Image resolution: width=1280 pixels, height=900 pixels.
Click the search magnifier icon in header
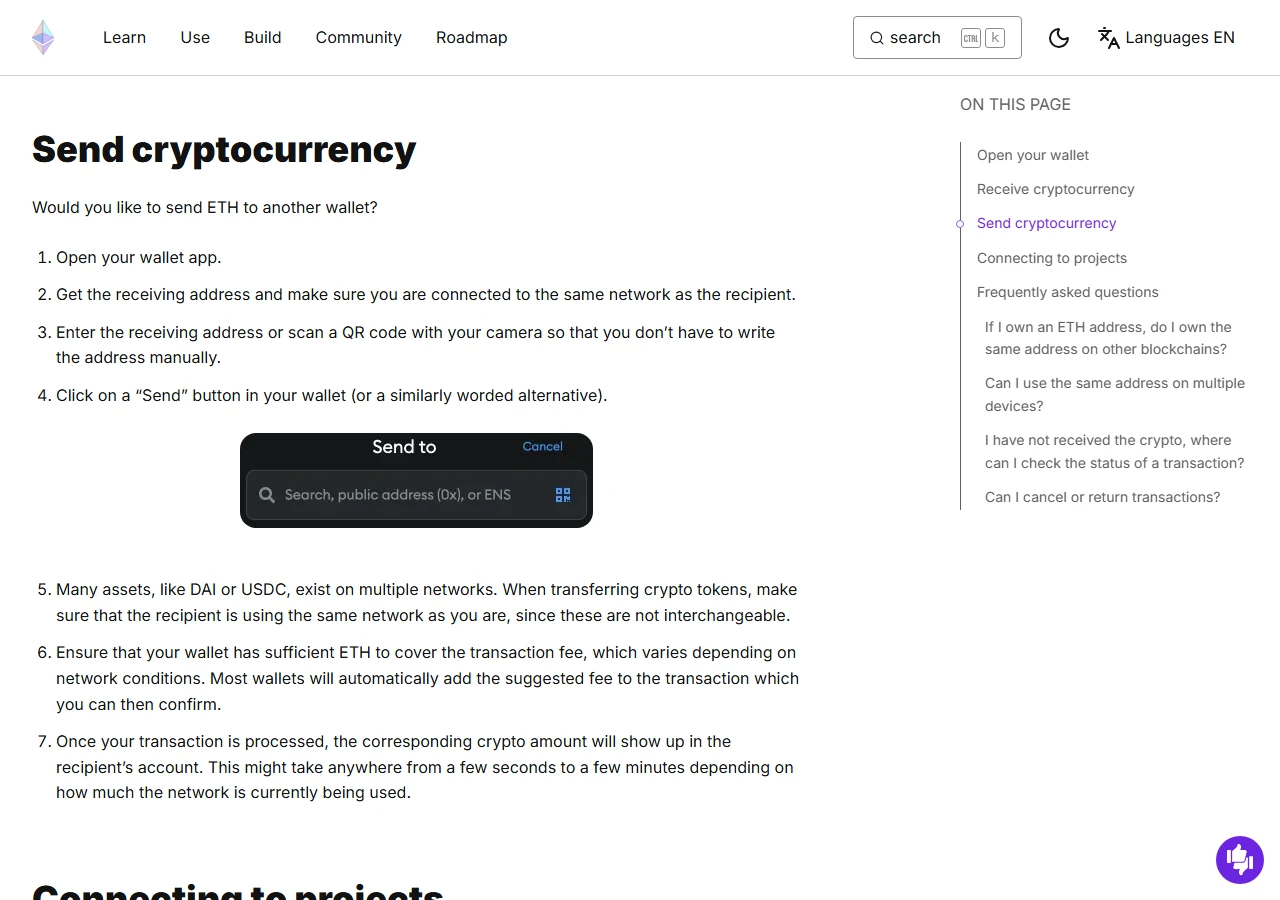[877, 38]
